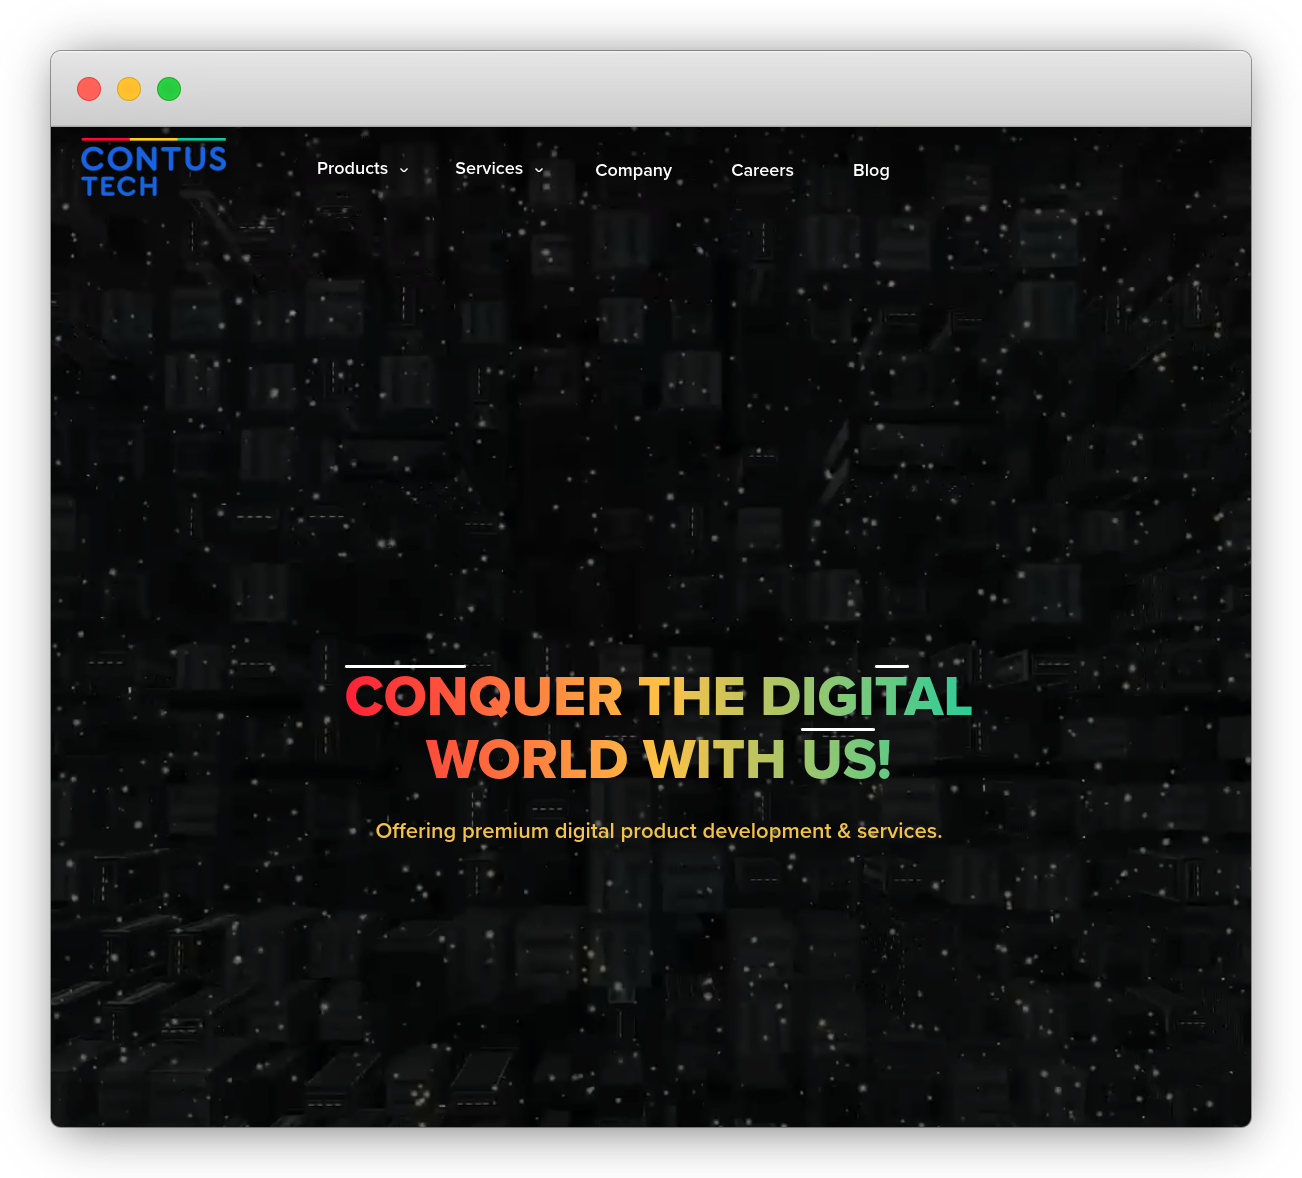Hit the yellow minimize window button
Viewport: 1302px width, 1178px height.
point(129,89)
